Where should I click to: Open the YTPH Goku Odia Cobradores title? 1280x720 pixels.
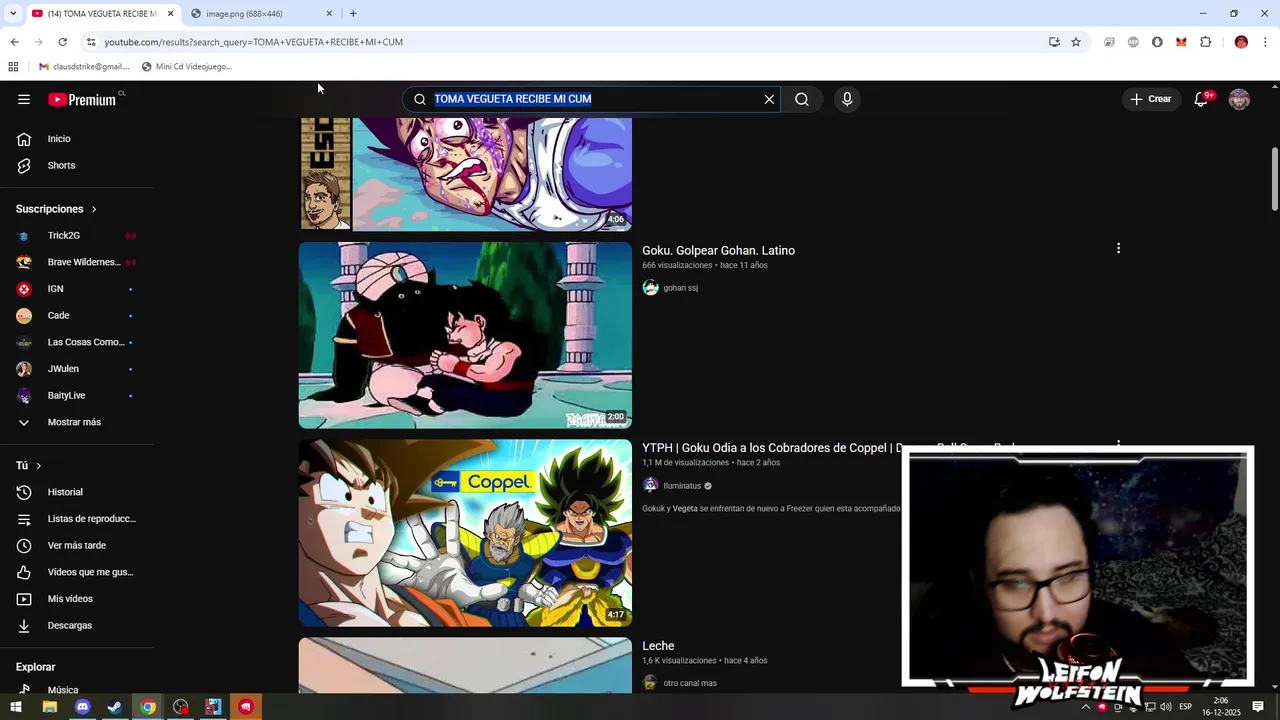click(771, 448)
